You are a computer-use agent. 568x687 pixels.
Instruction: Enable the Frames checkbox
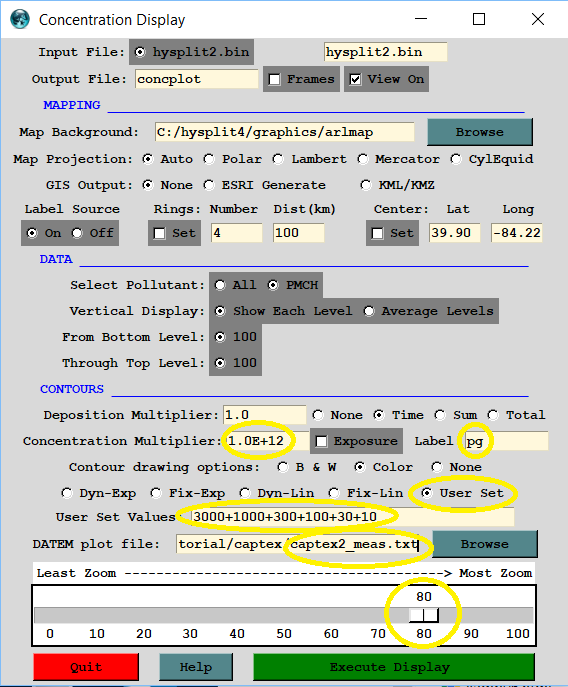(x=274, y=79)
